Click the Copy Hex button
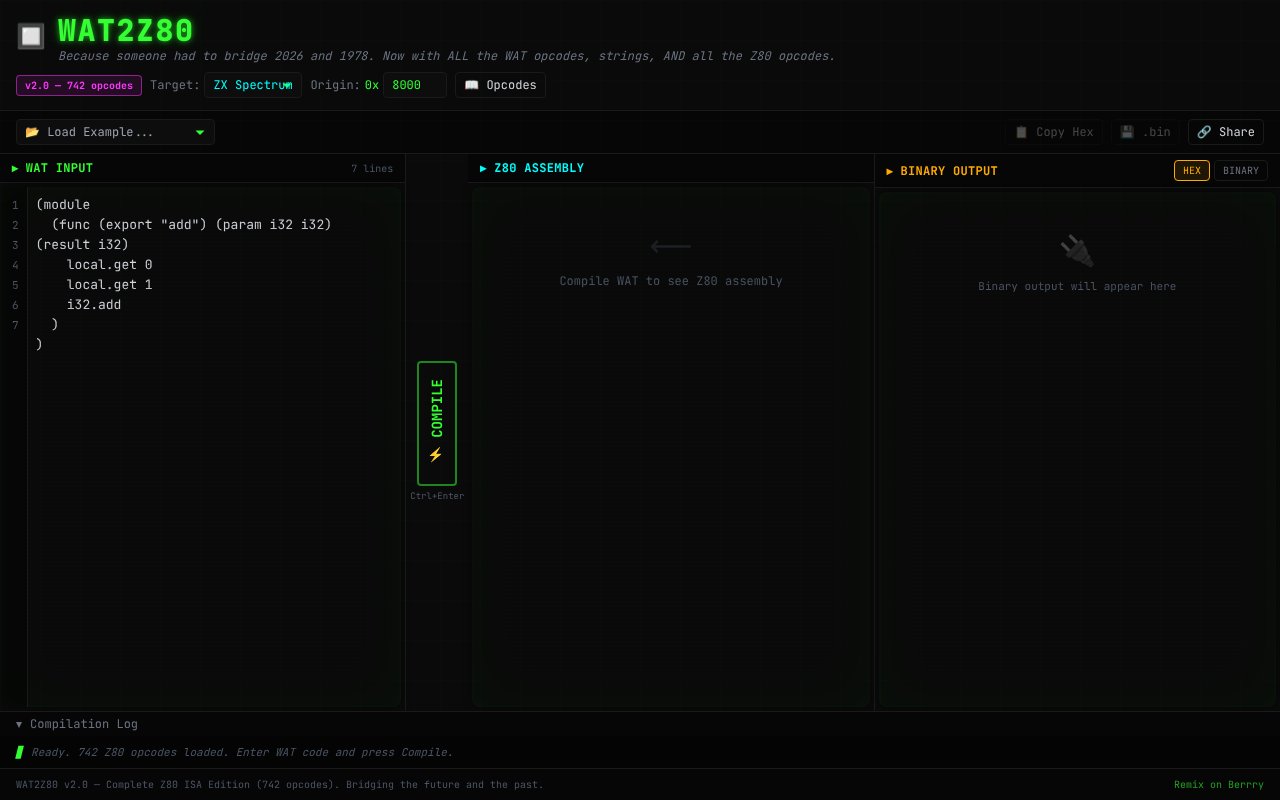 pos(1054,132)
